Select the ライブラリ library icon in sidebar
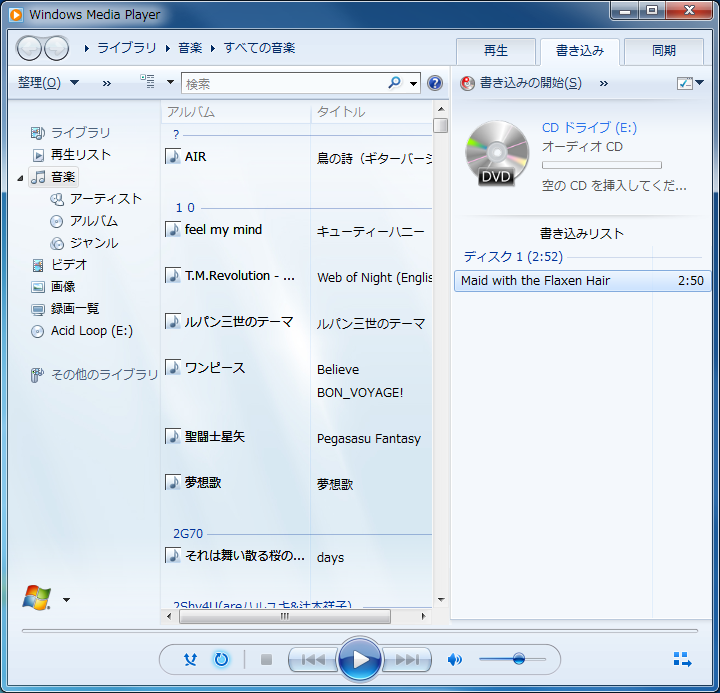 [x=38, y=133]
